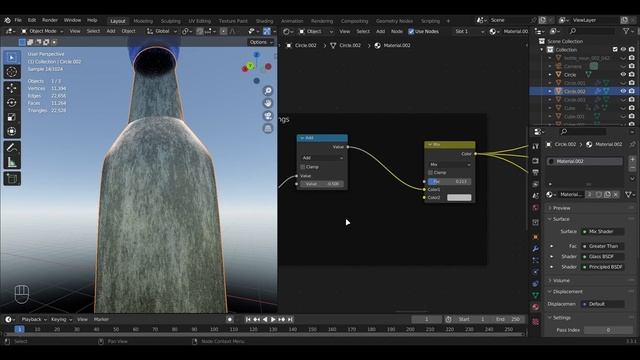The image size is (640, 360).
Task: Open the Object properties orange square tab
Action: 536,237
